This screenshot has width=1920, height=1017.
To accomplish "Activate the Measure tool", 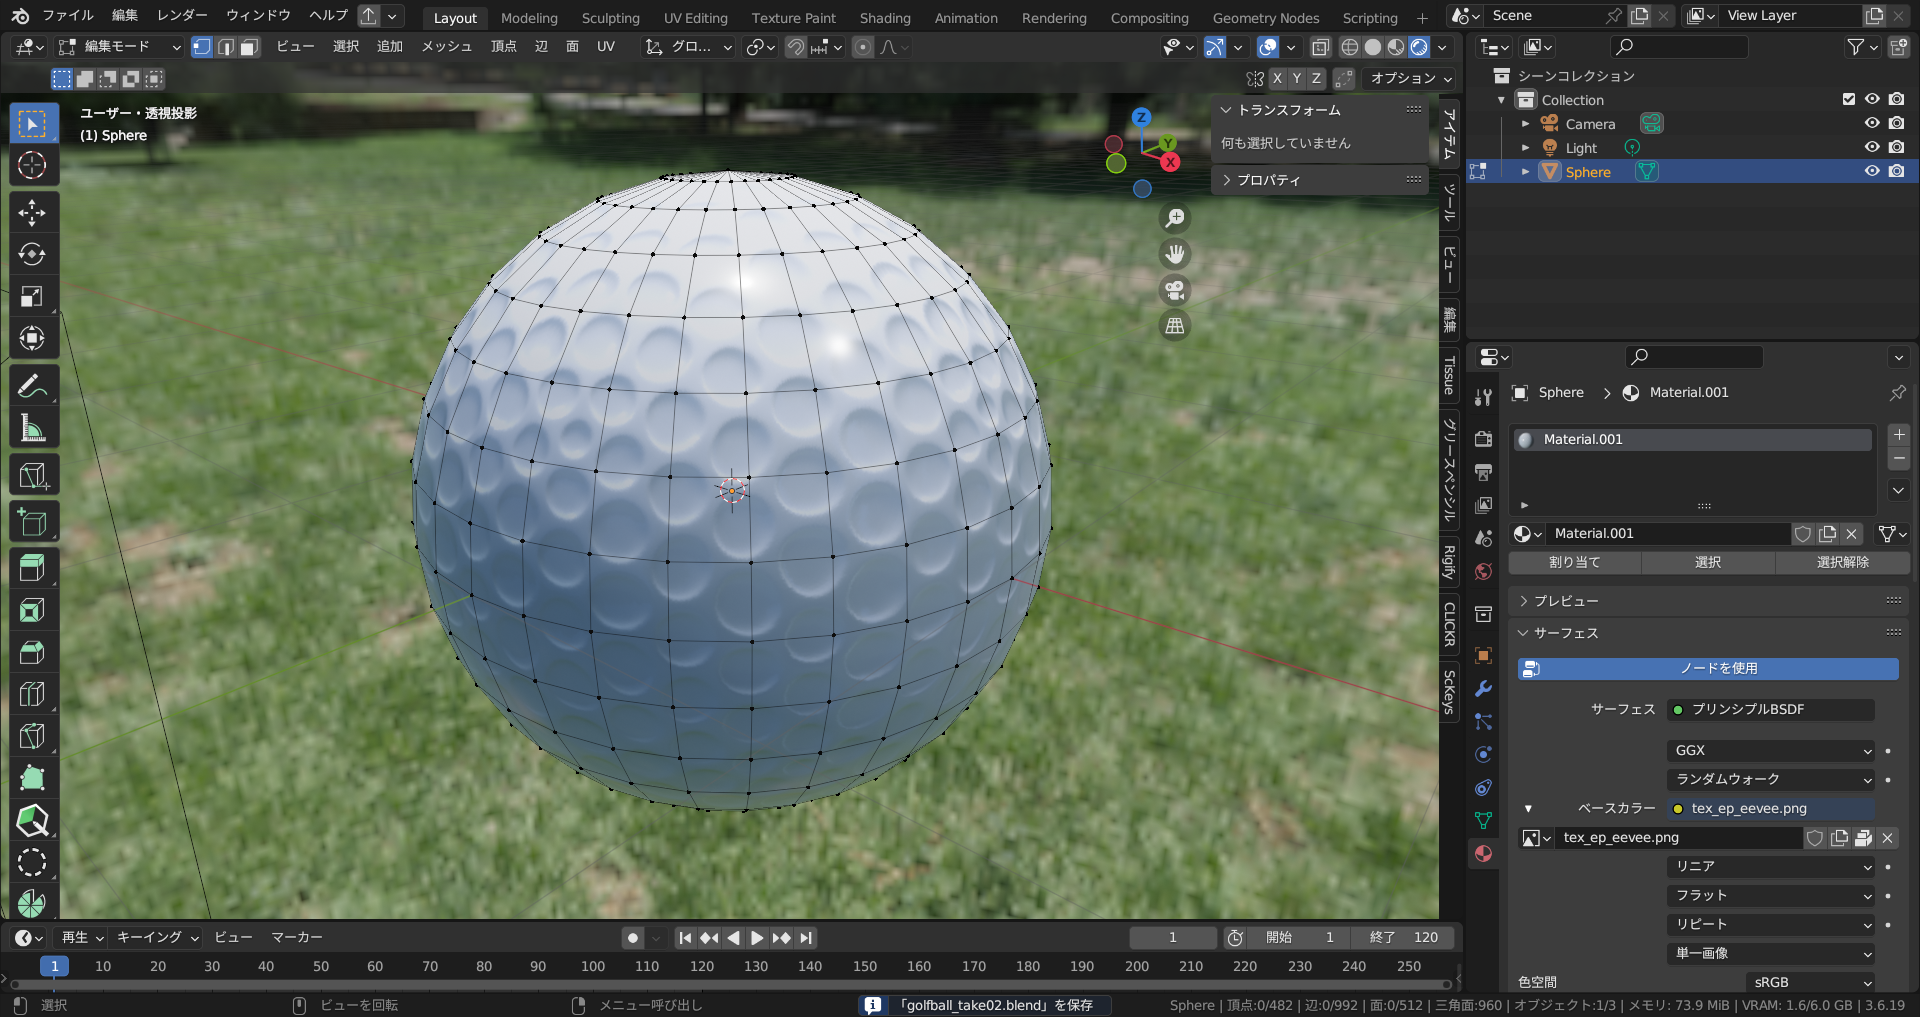I will click(x=33, y=428).
